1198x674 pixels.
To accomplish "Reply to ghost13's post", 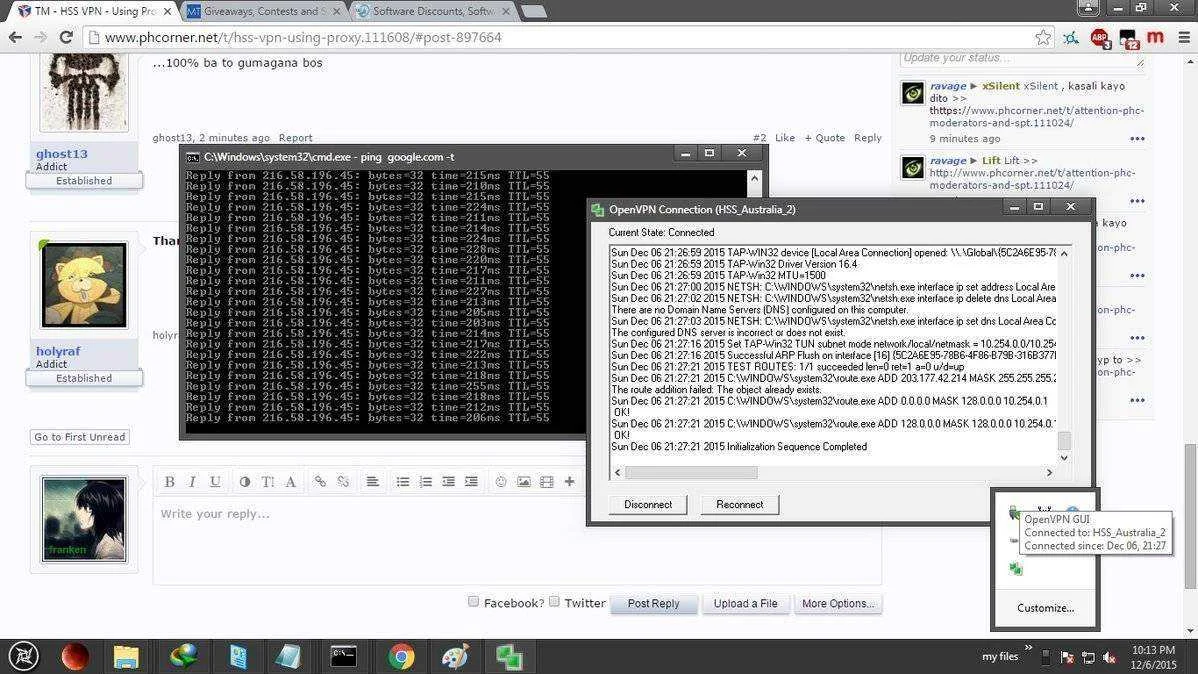I will 868,138.
